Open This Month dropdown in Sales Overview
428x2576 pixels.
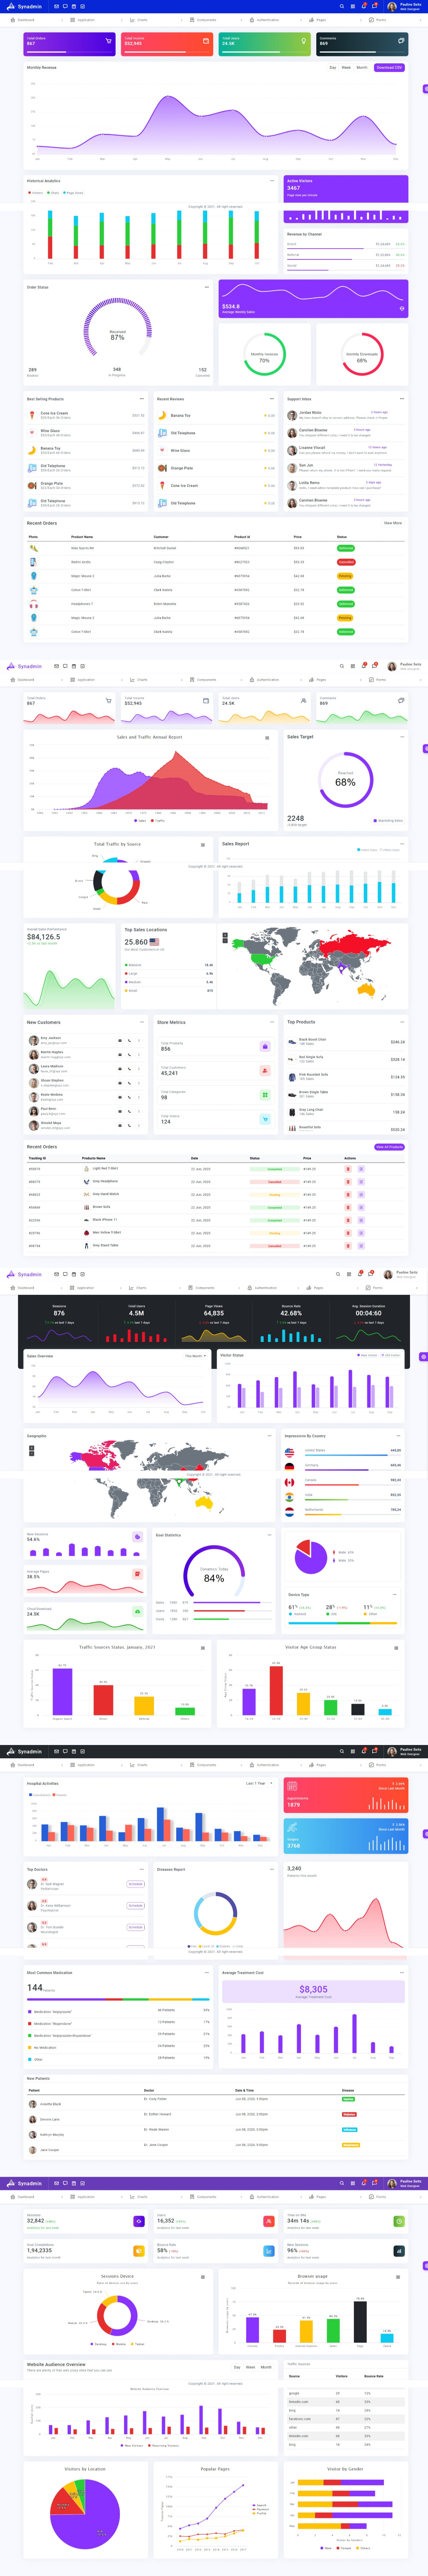(195, 1356)
